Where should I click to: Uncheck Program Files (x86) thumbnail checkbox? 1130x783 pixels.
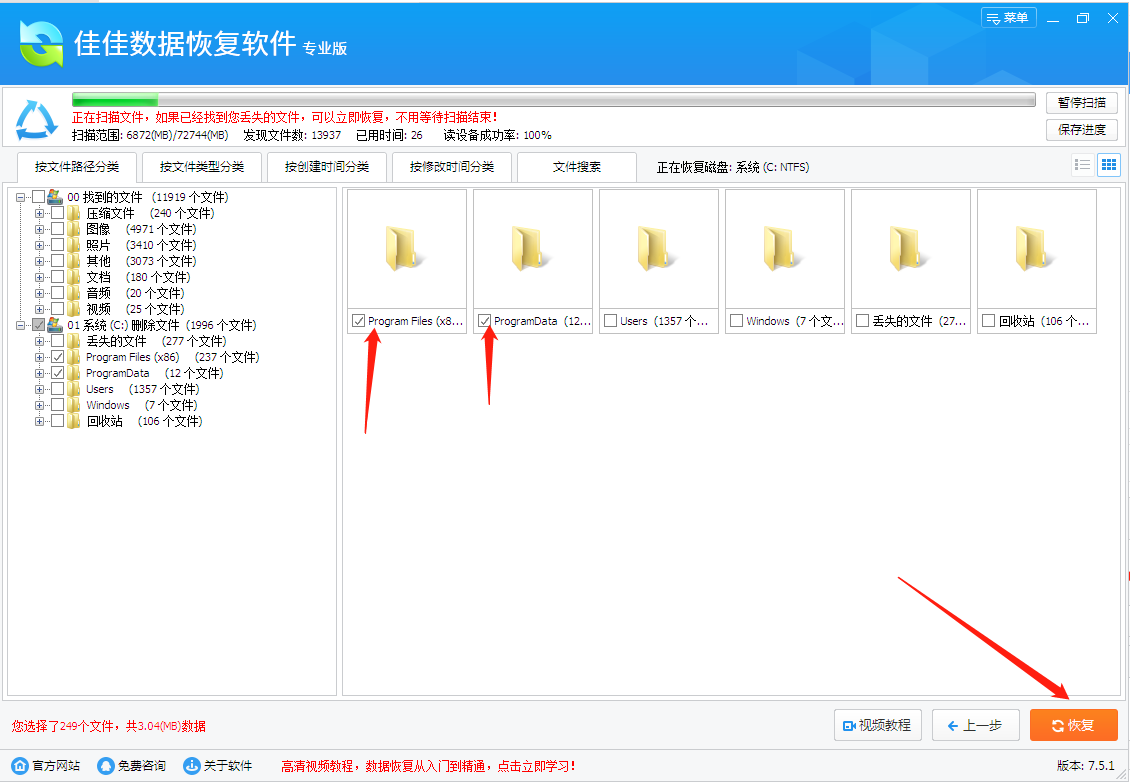pyautogui.click(x=358, y=321)
